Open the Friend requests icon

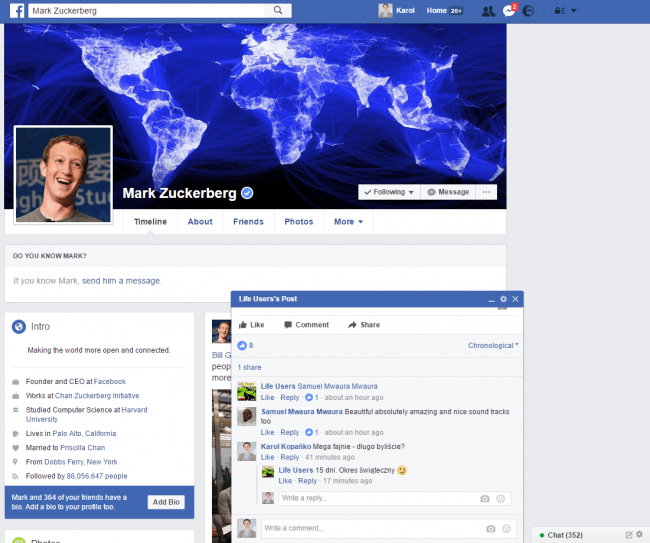pyautogui.click(x=488, y=11)
